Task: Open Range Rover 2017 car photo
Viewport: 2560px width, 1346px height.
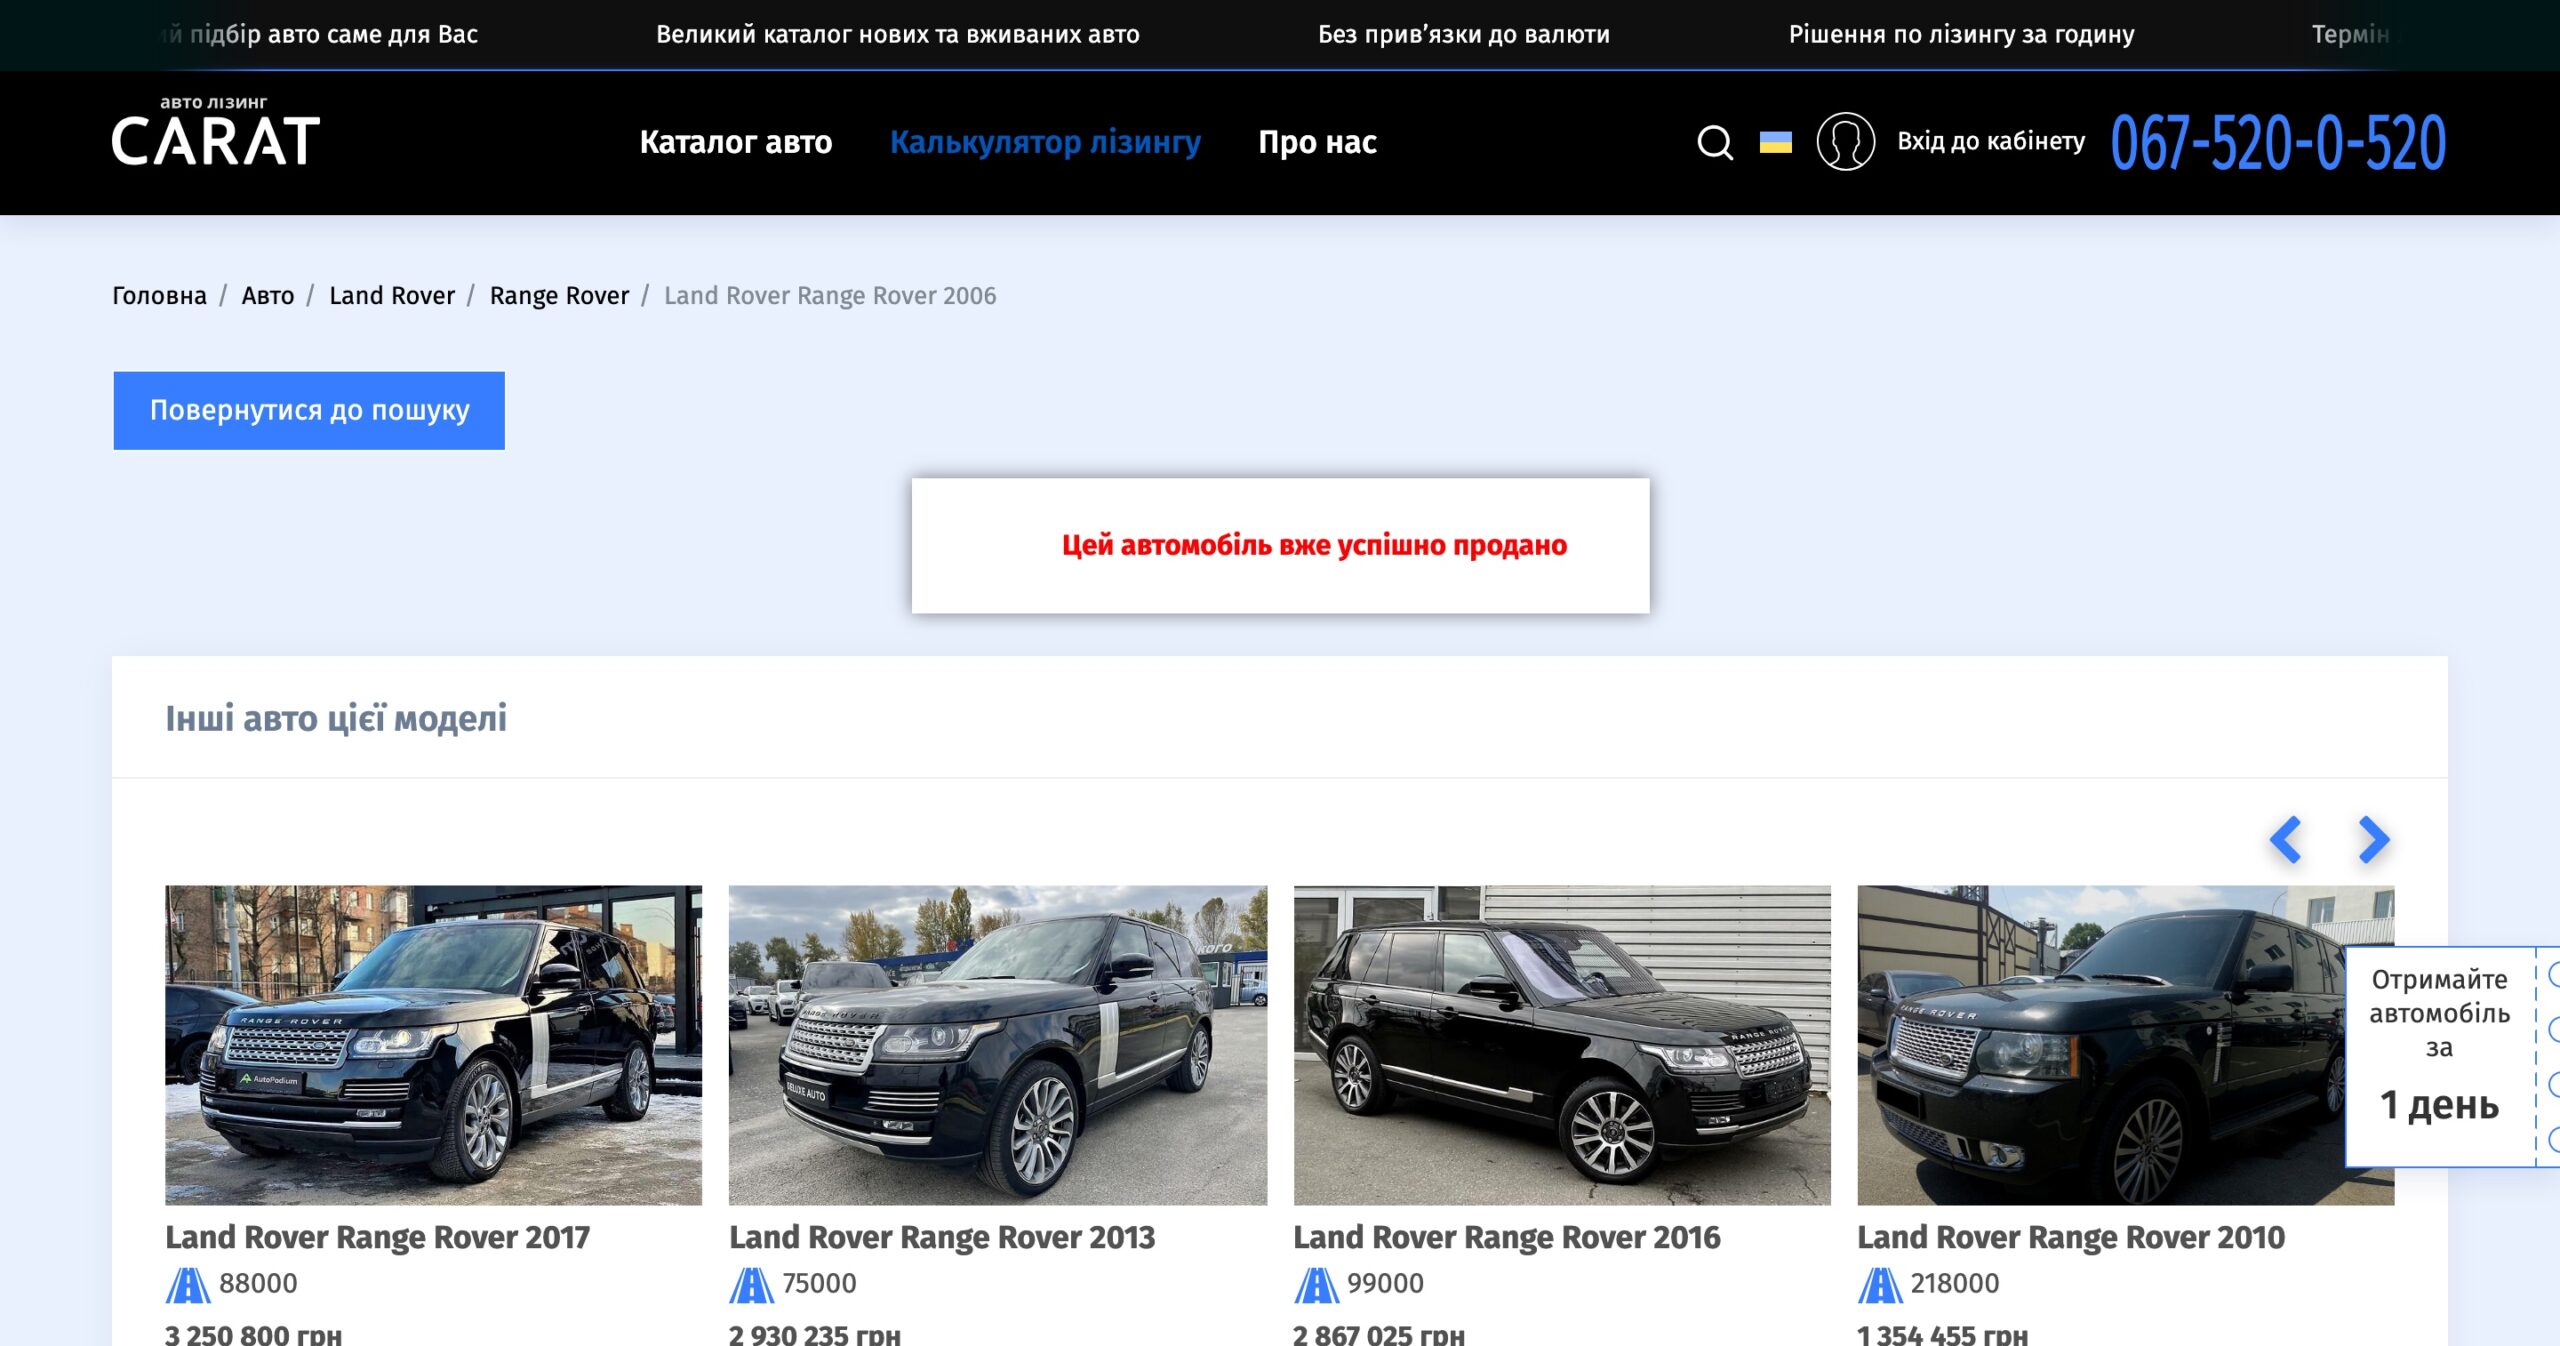Action: pos(433,1045)
